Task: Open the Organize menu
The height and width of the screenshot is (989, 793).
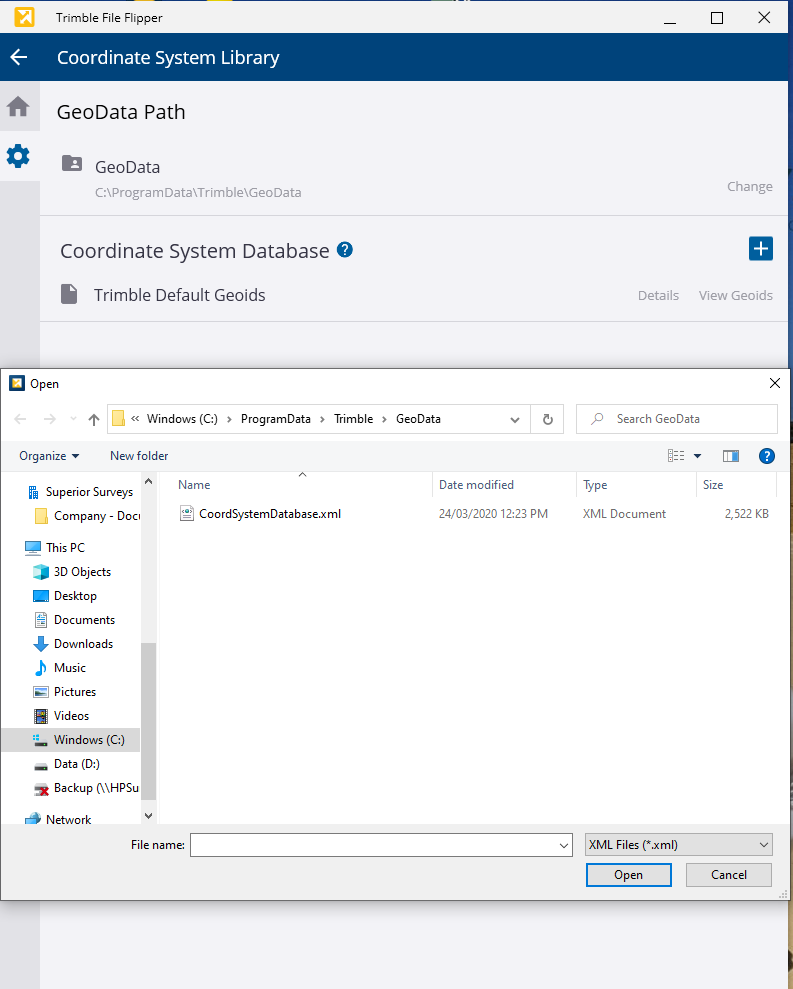Action: 47,456
